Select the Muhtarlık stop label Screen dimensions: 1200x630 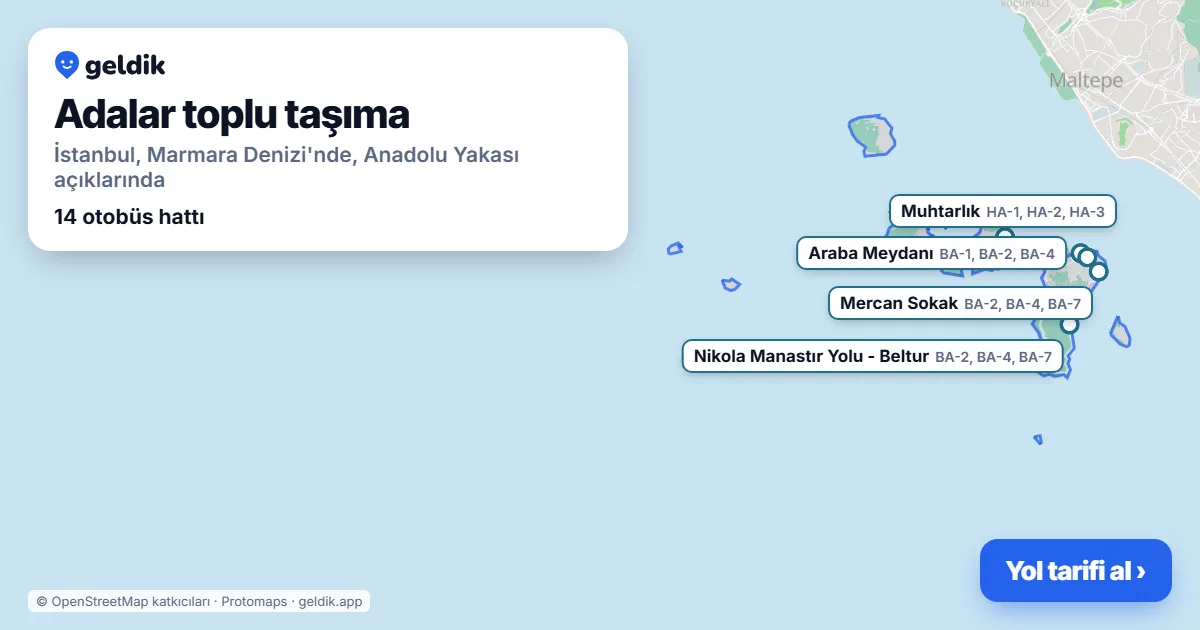point(1003,211)
